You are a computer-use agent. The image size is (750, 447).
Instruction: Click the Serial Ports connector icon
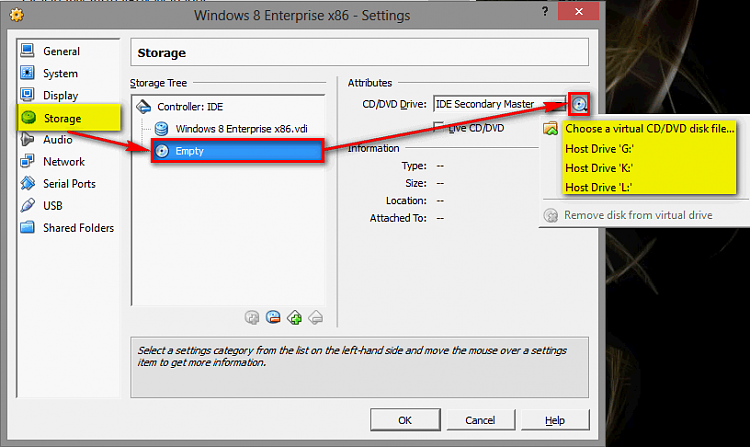pyautogui.click(x=27, y=183)
